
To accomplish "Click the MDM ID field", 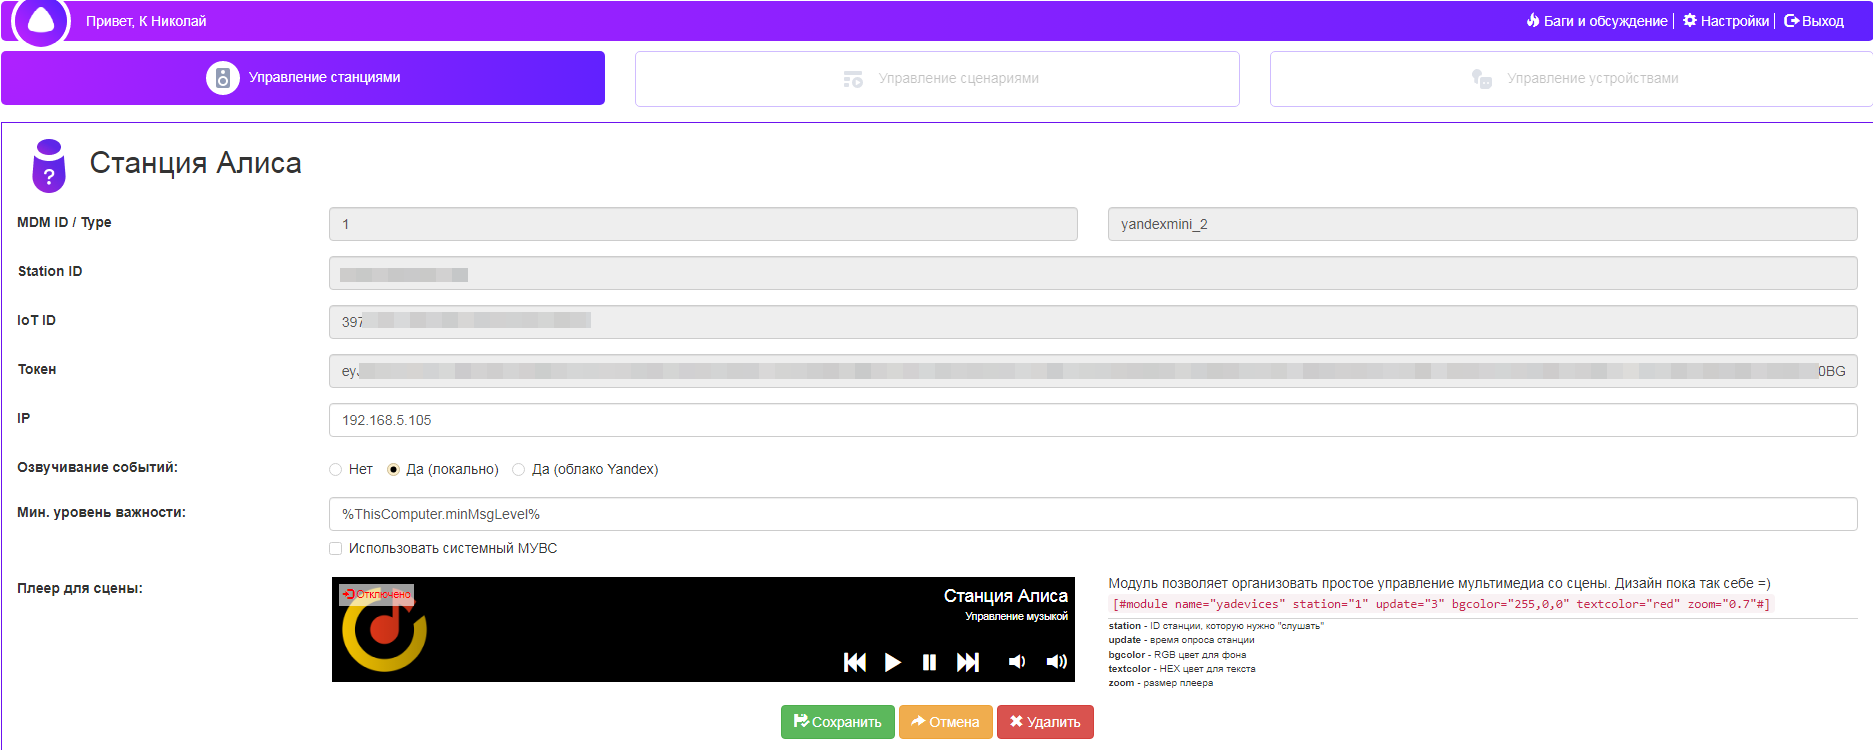I will point(703,224).
